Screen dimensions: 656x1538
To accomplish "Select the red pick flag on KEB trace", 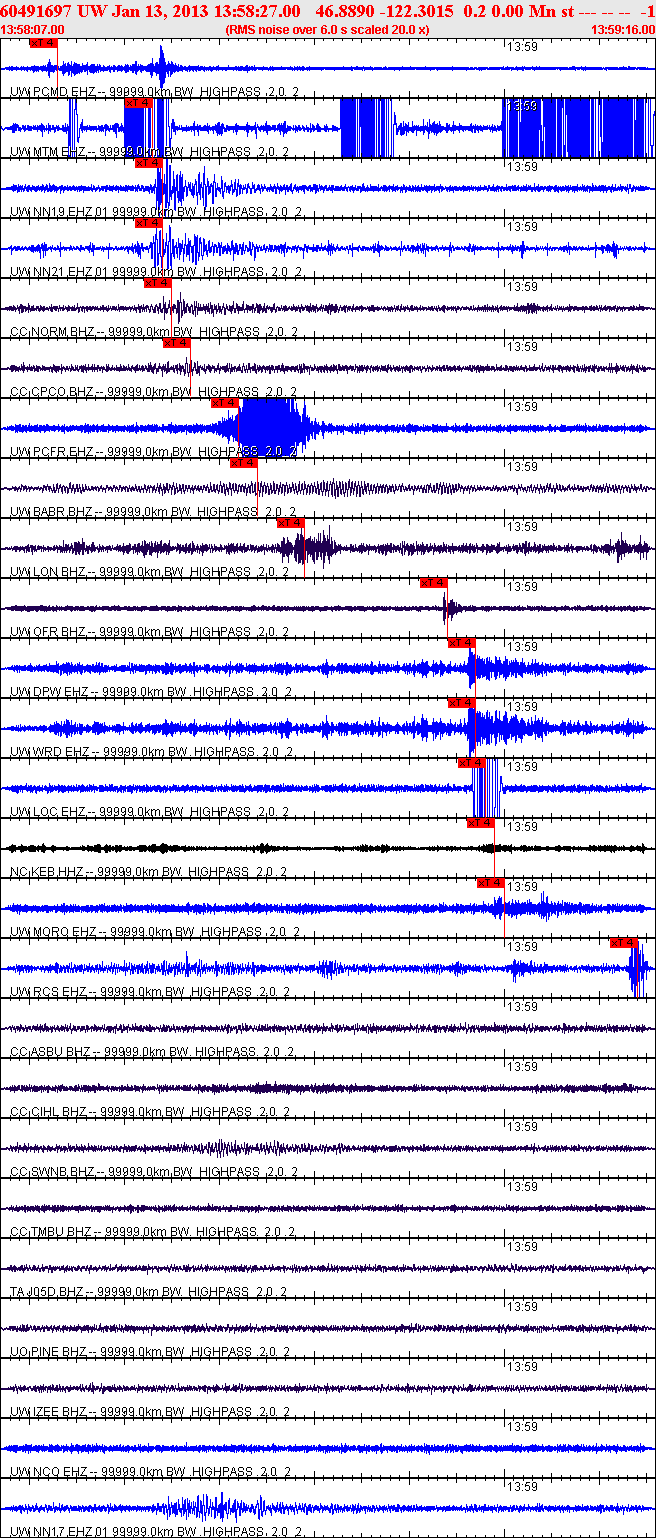I will (481, 823).
